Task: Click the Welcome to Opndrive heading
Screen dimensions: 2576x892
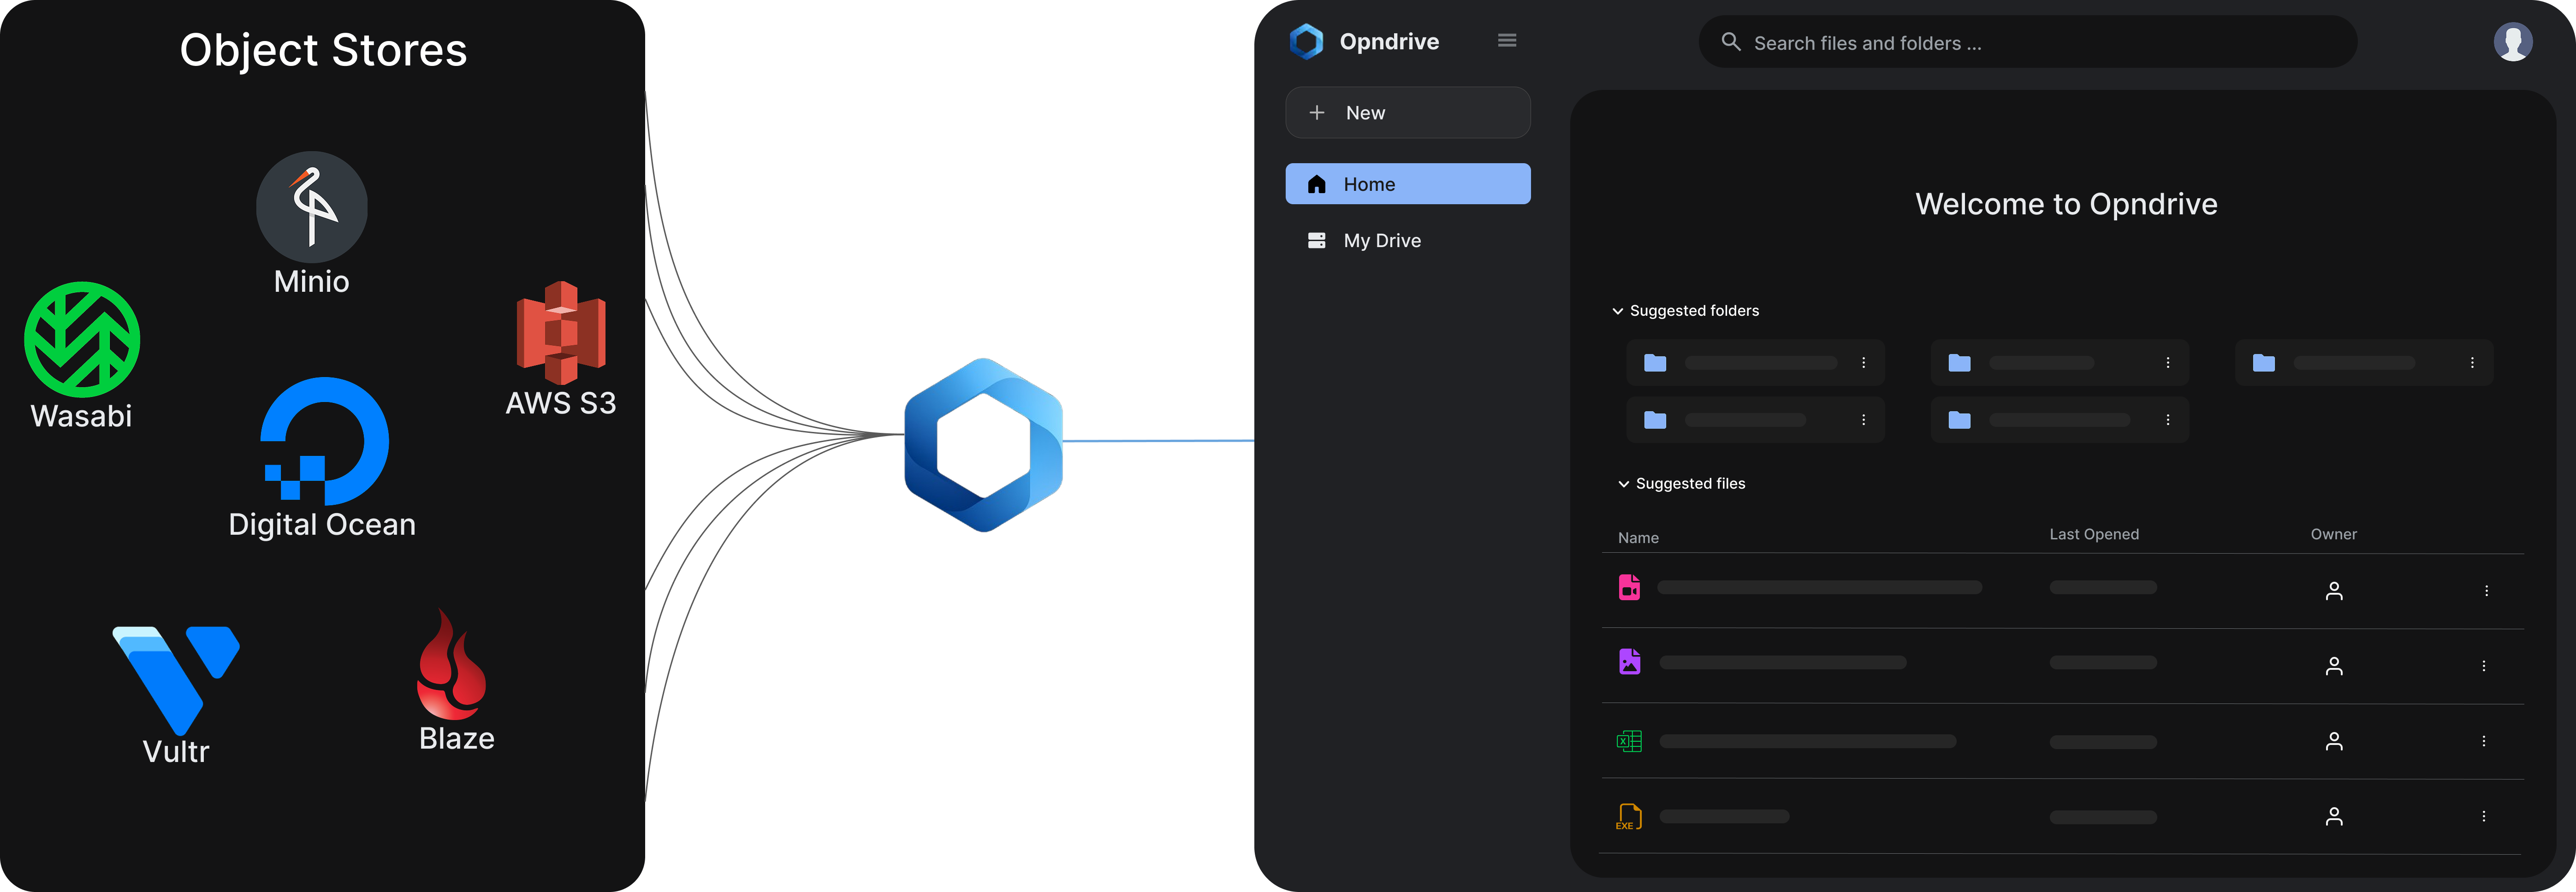Action: coord(2066,204)
